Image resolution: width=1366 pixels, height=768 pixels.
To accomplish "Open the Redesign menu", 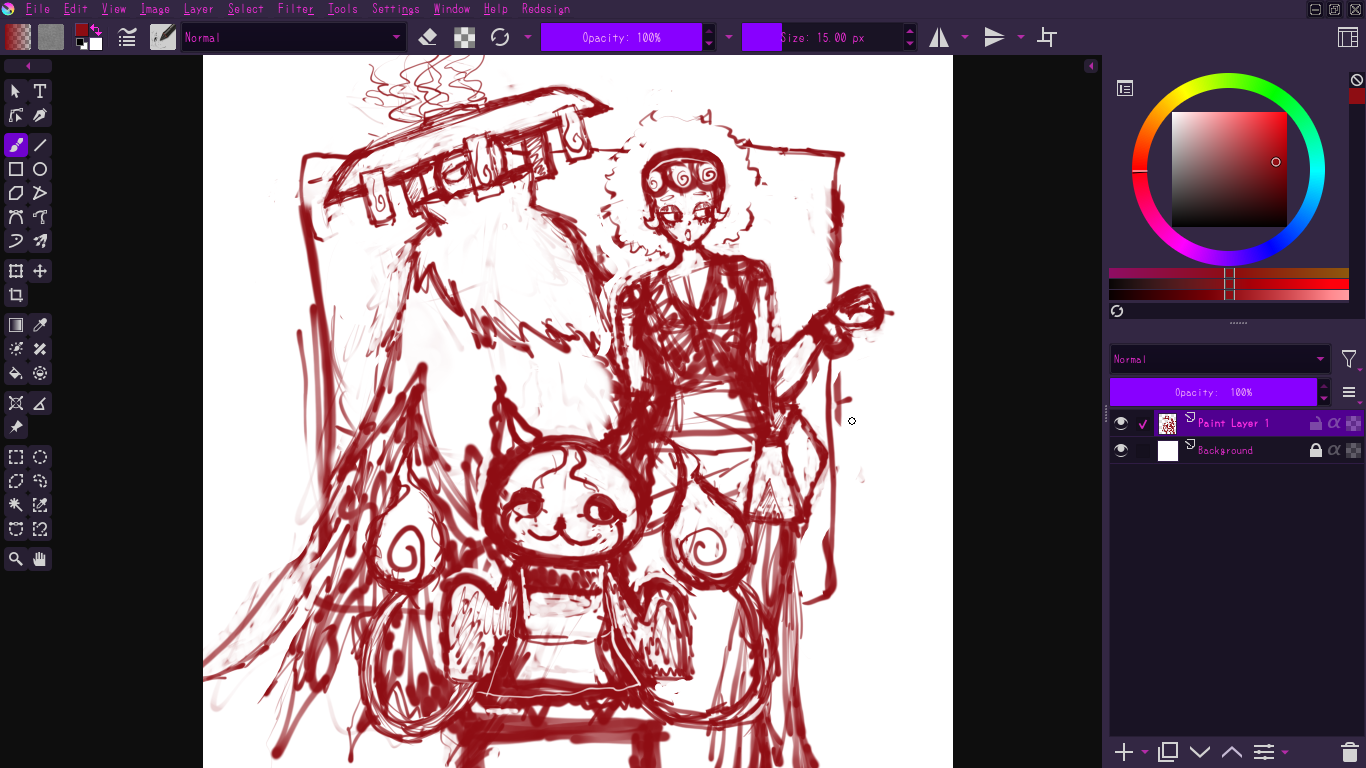I will click(546, 9).
